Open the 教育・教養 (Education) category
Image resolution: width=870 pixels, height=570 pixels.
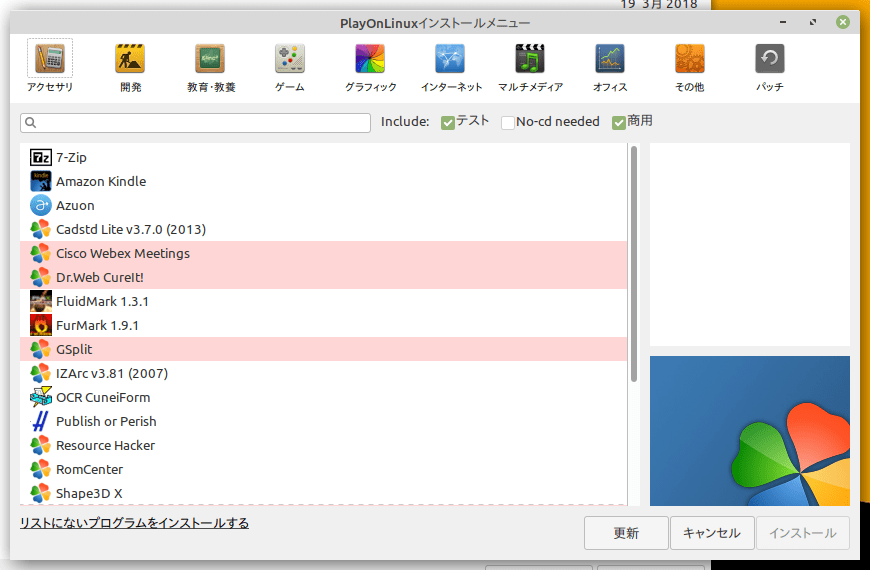tap(210, 66)
